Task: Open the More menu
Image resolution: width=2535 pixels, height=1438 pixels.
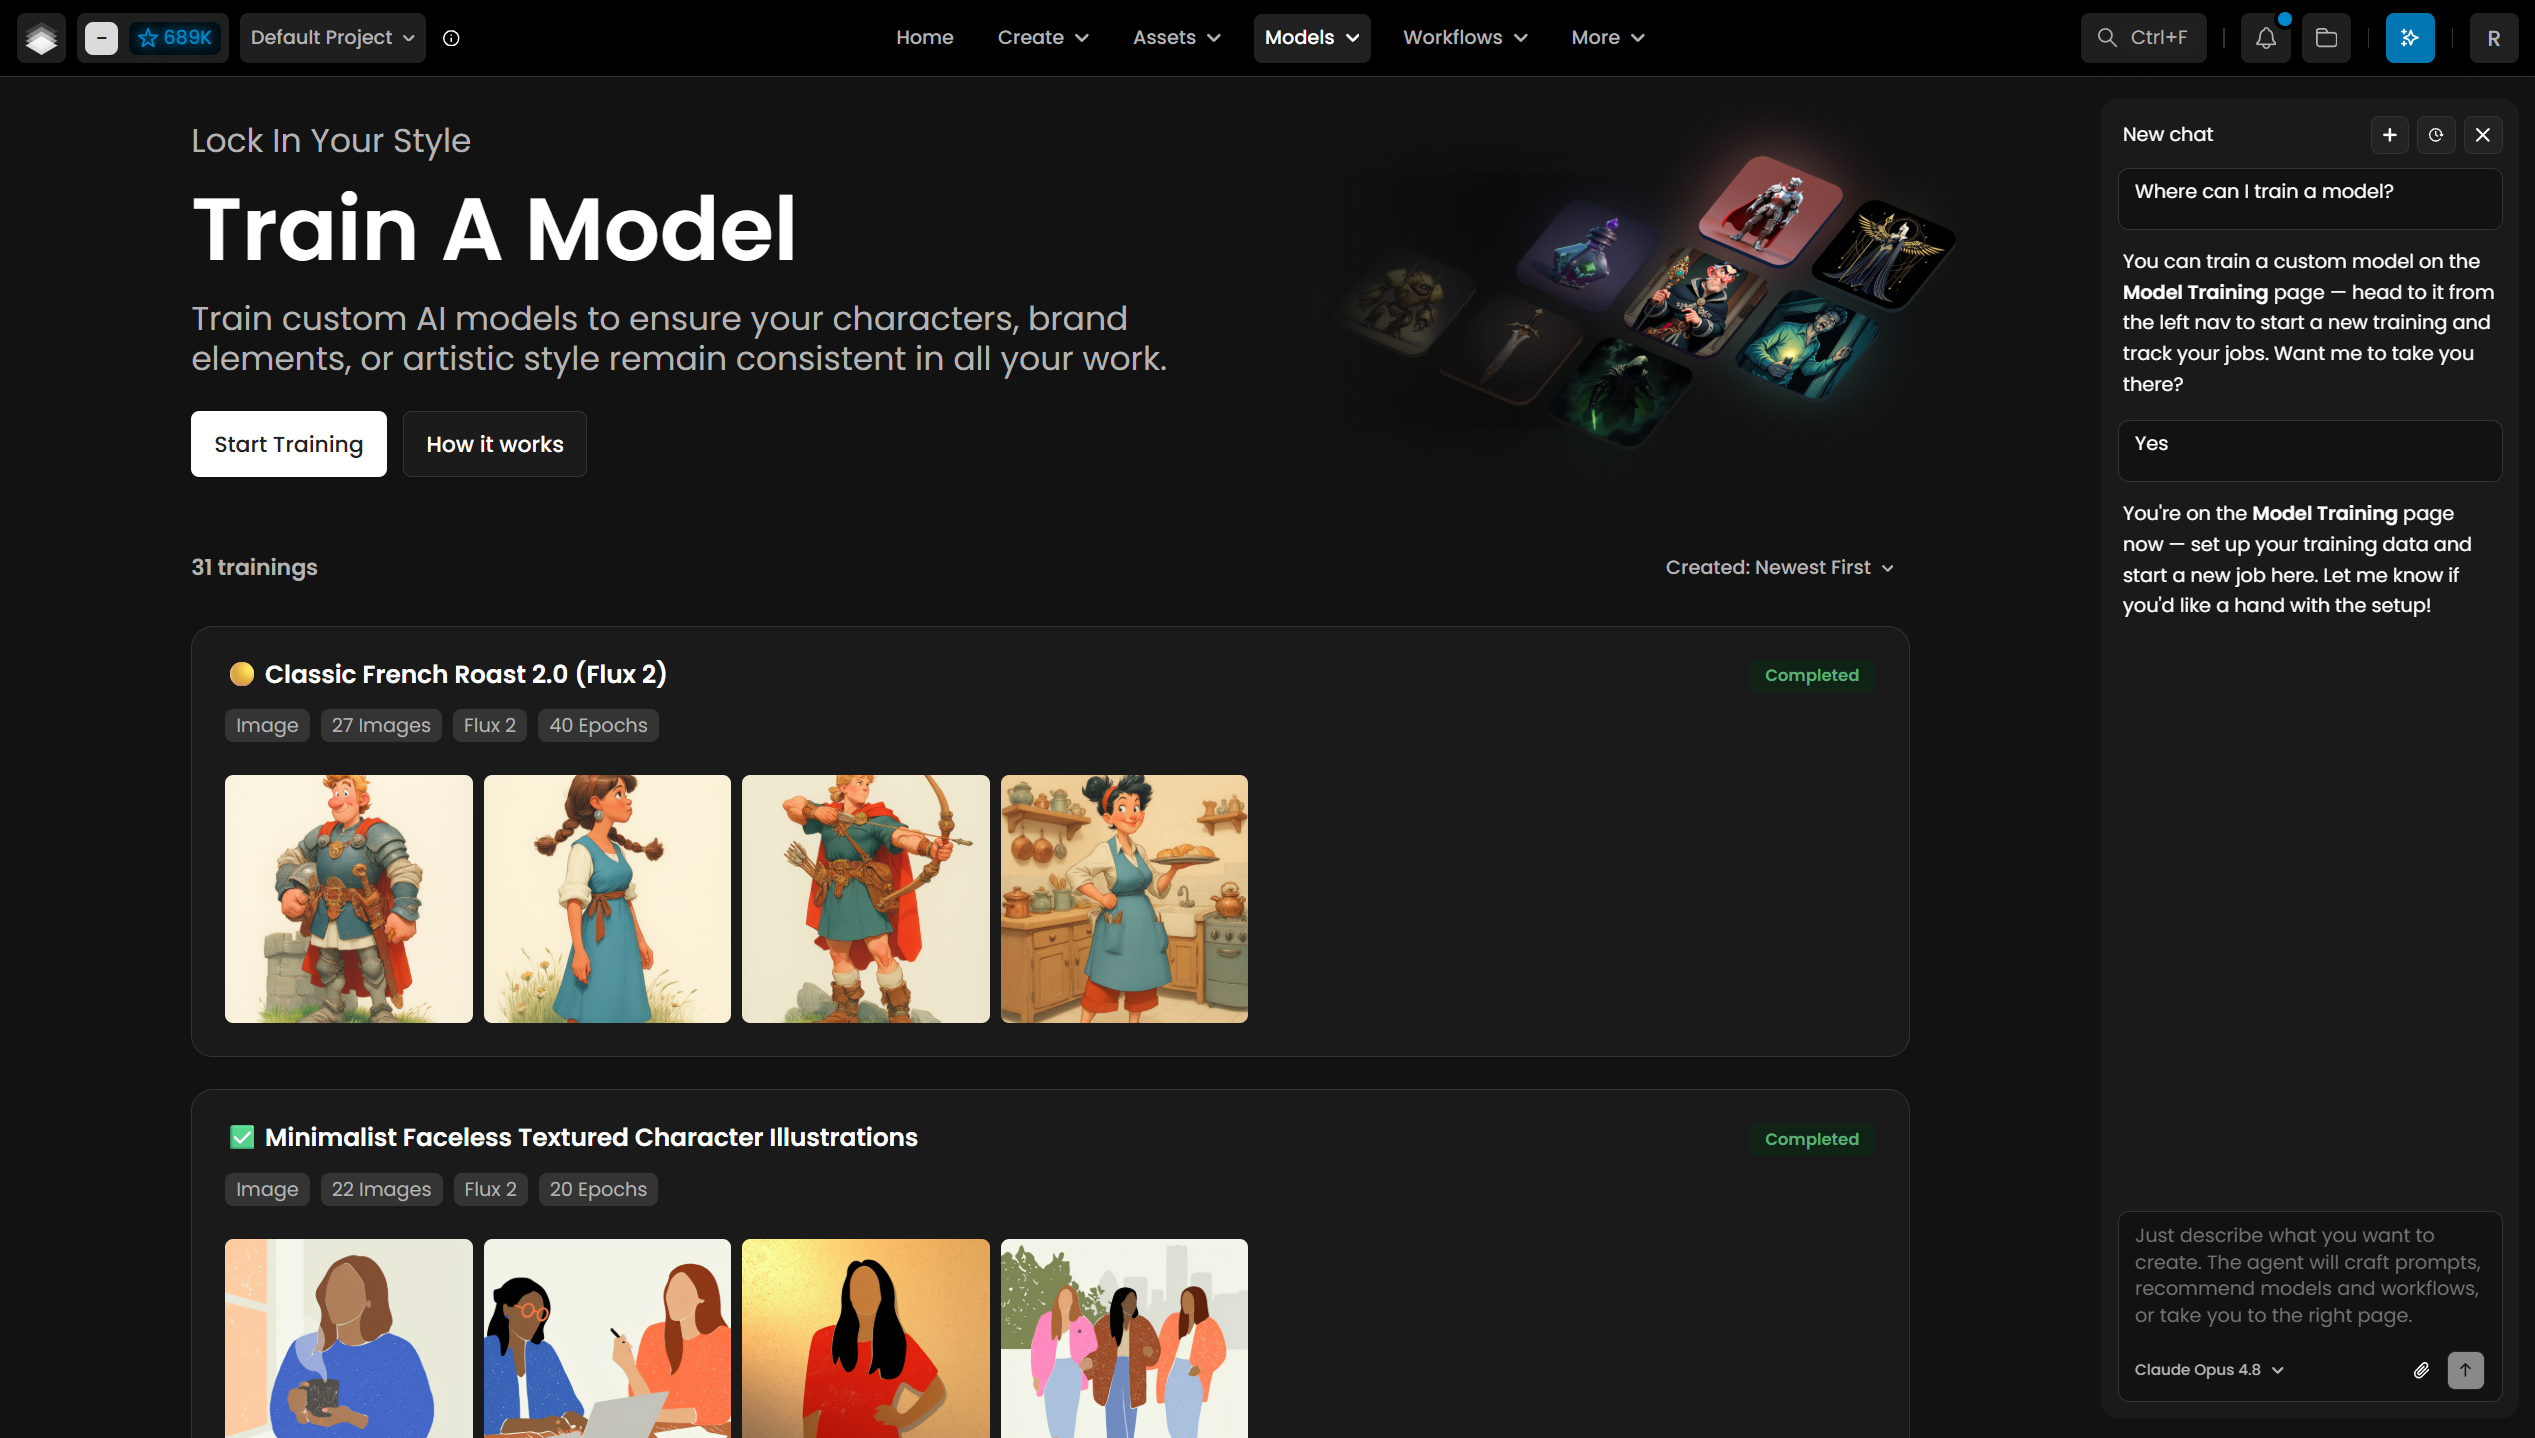Action: click(x=1607, y=38)
